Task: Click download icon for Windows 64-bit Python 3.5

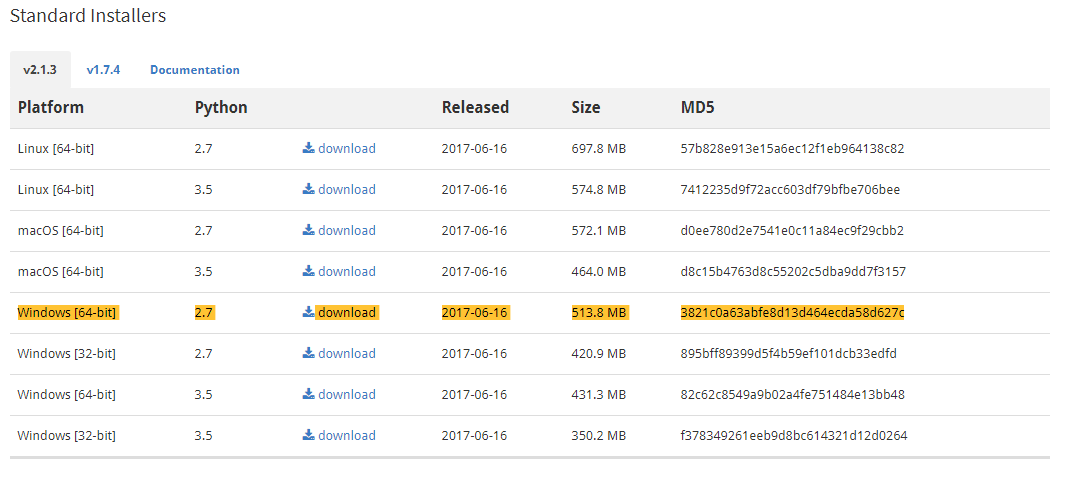Action: click(x=308, y=394)
